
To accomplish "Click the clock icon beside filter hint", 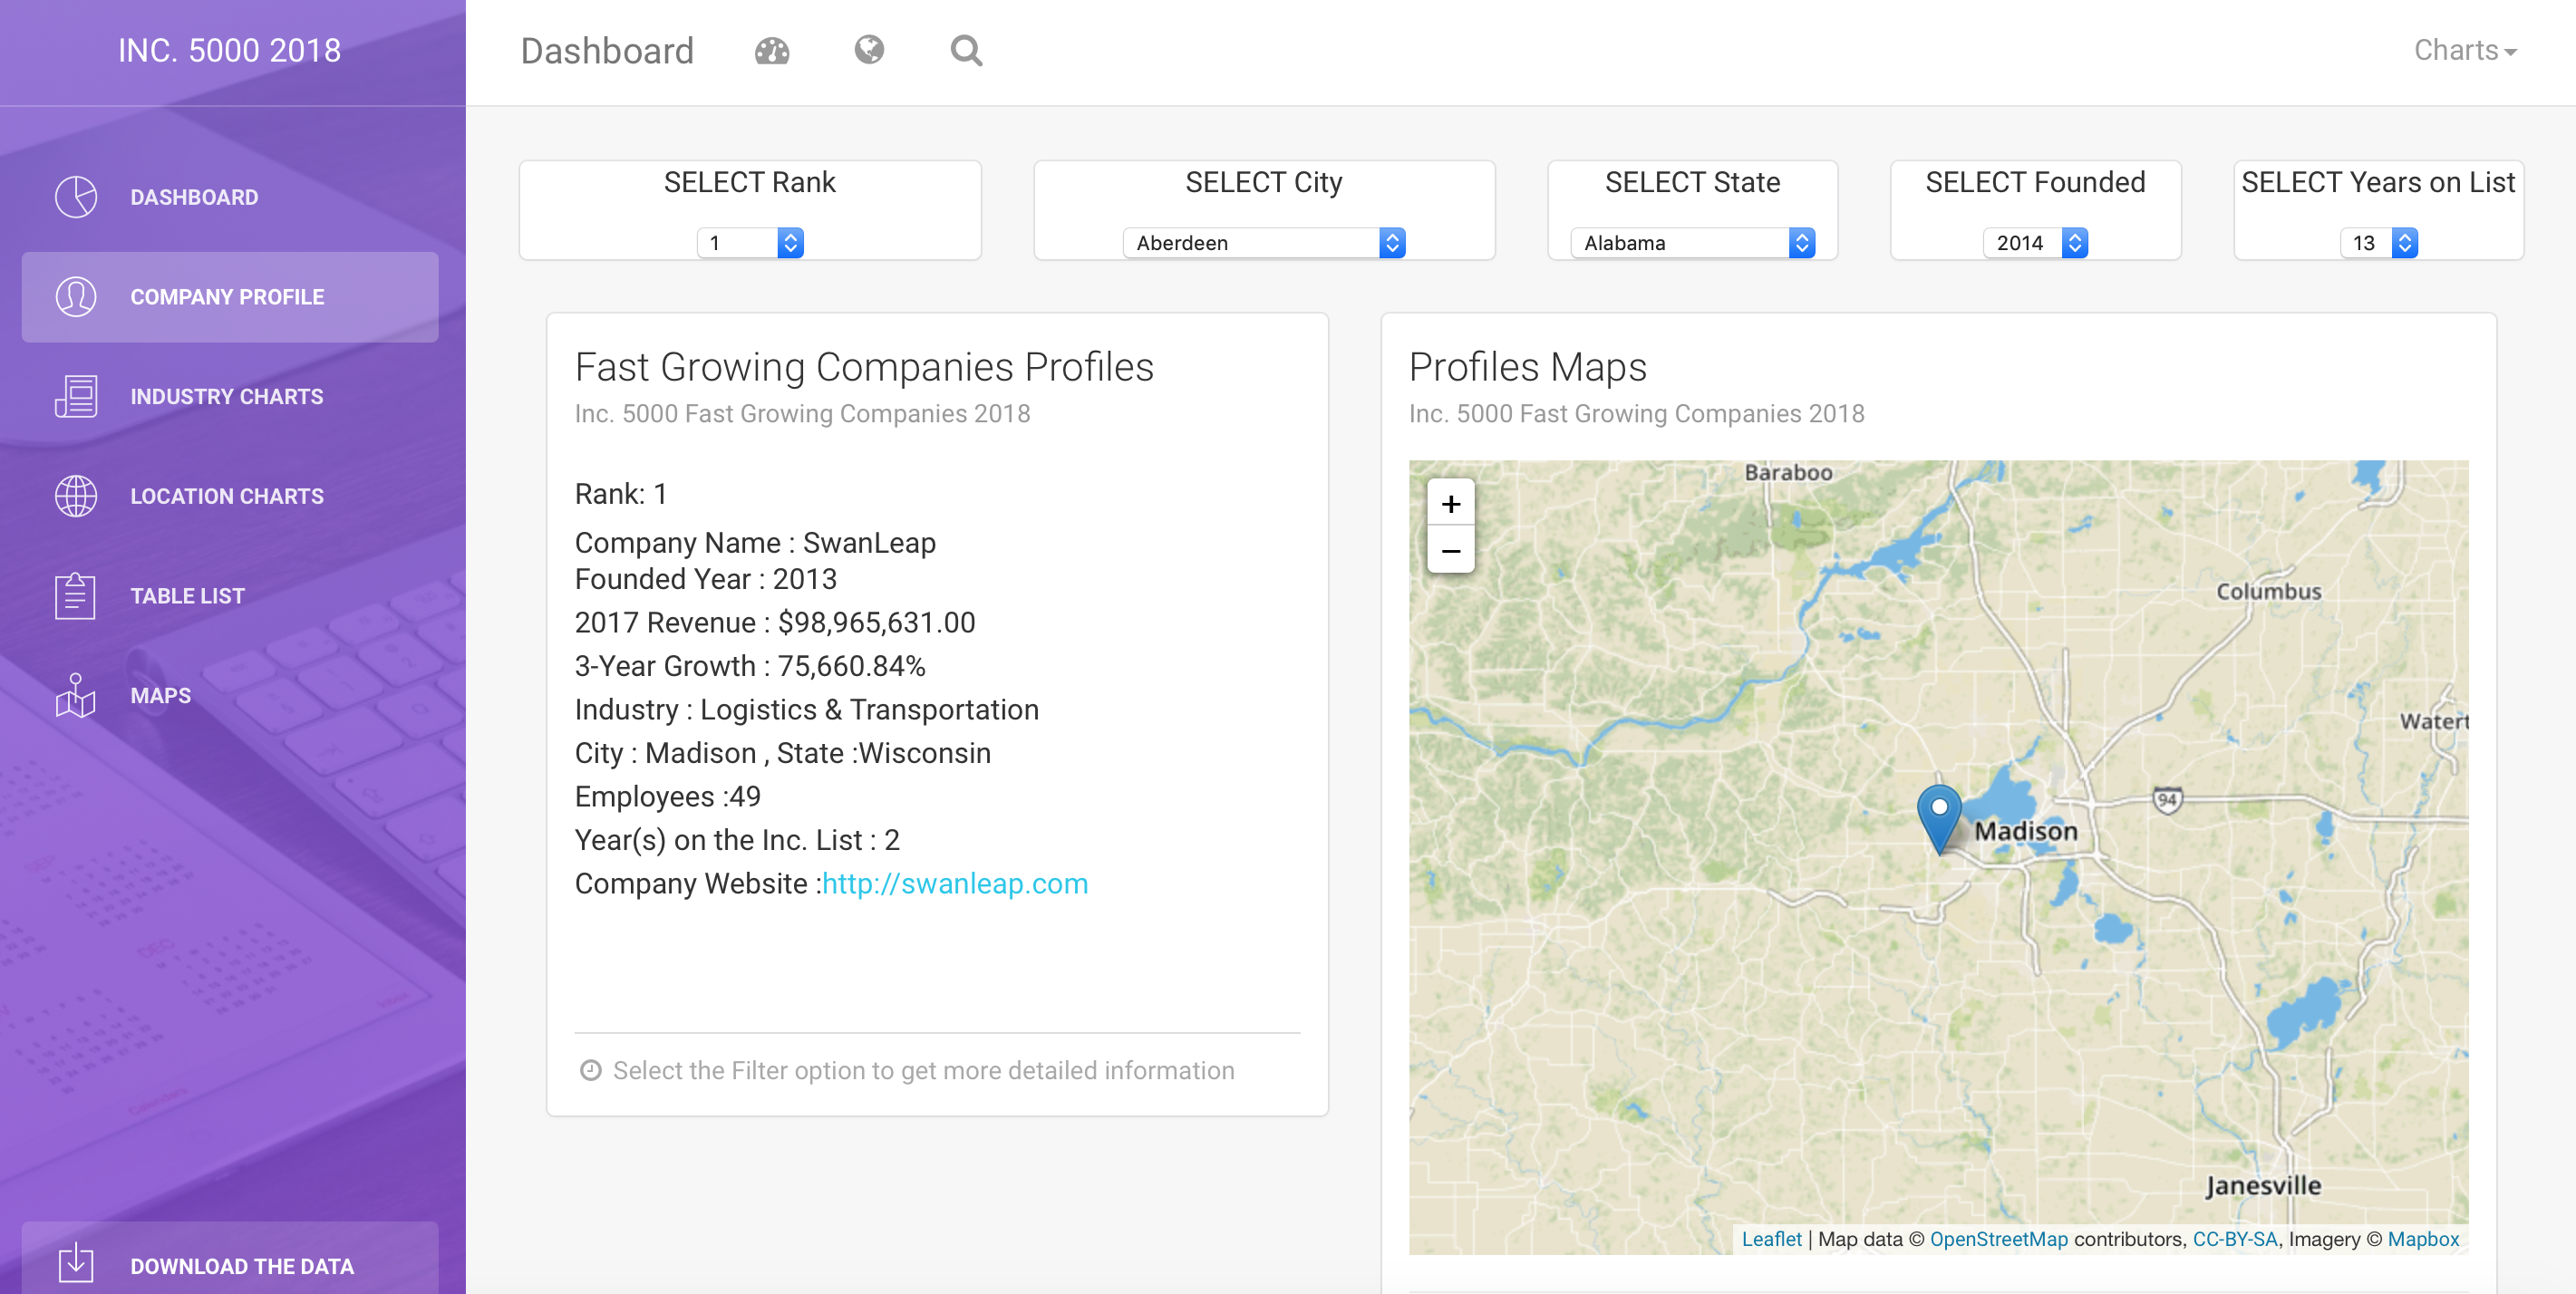I will pyautogui.click(x=591, y=1070).
